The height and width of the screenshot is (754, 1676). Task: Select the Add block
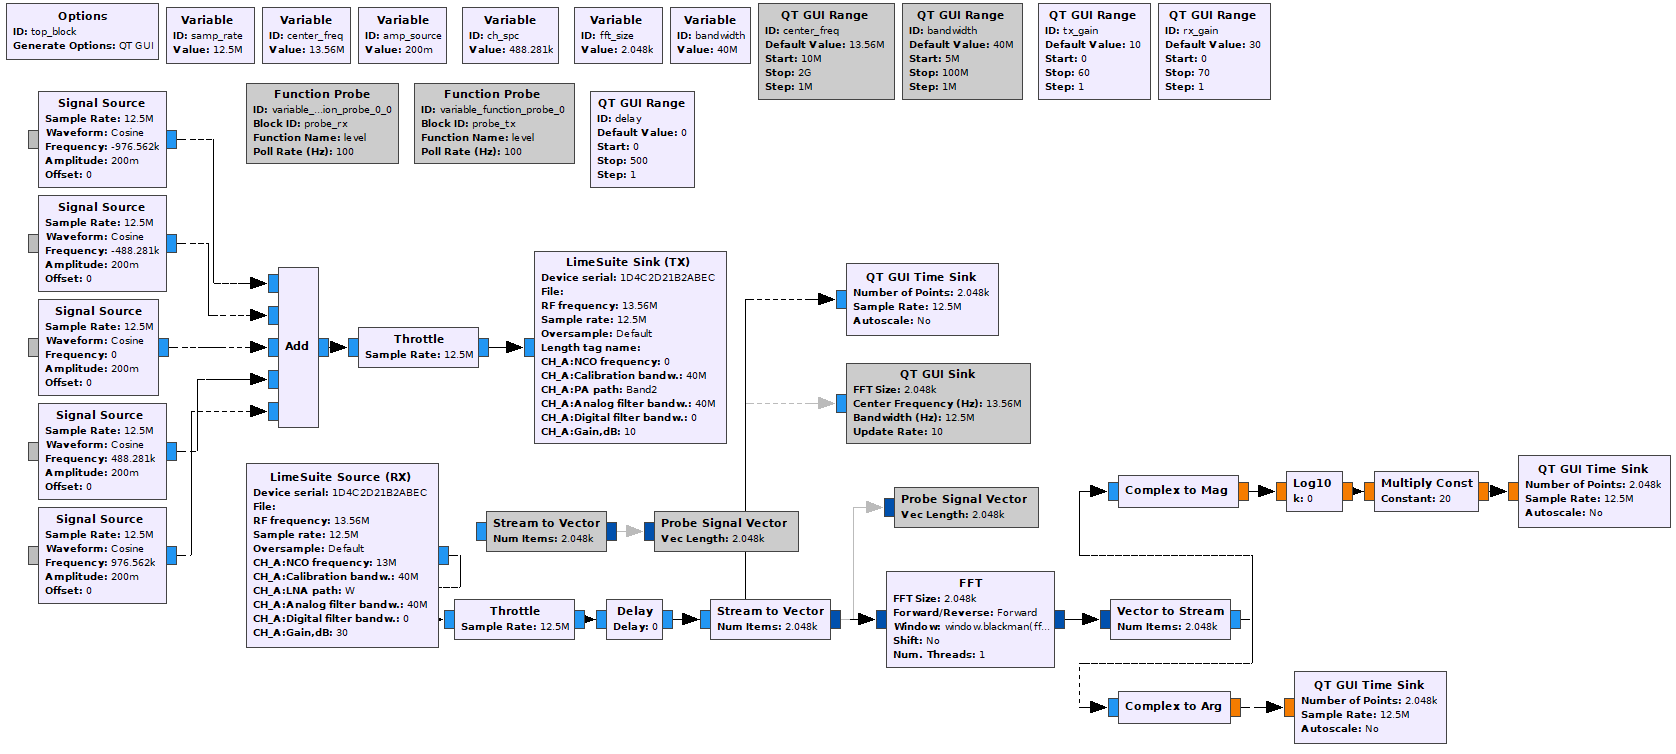tap(298, 348)
